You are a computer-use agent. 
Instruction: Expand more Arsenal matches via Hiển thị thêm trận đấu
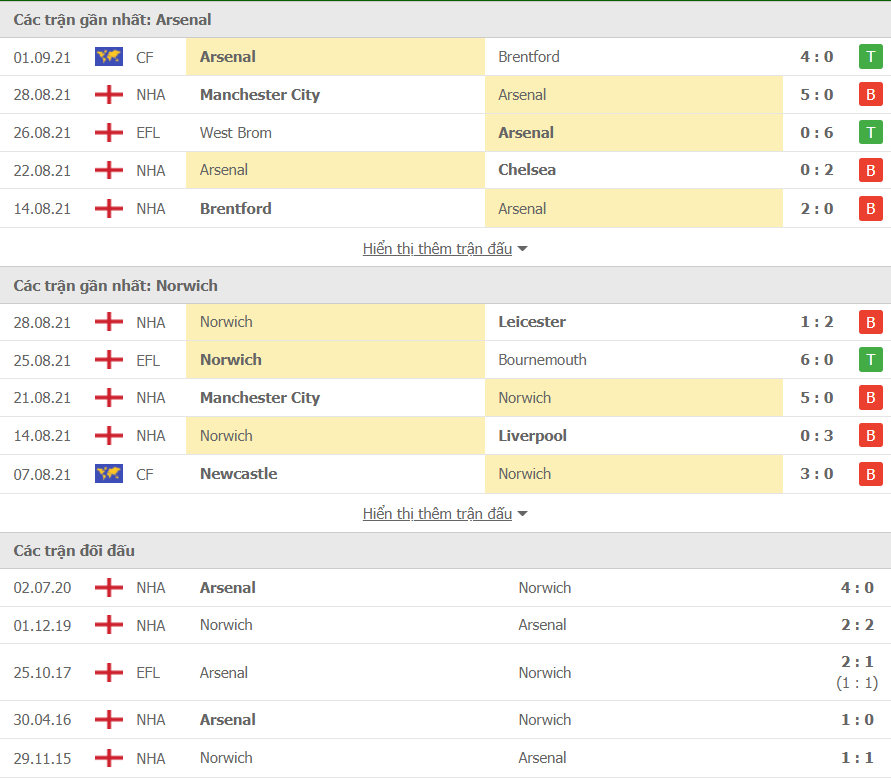click(x=438, y=249)
